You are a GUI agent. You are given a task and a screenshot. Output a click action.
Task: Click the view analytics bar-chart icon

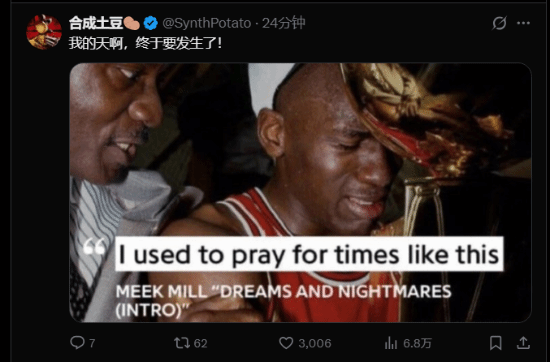391,343
